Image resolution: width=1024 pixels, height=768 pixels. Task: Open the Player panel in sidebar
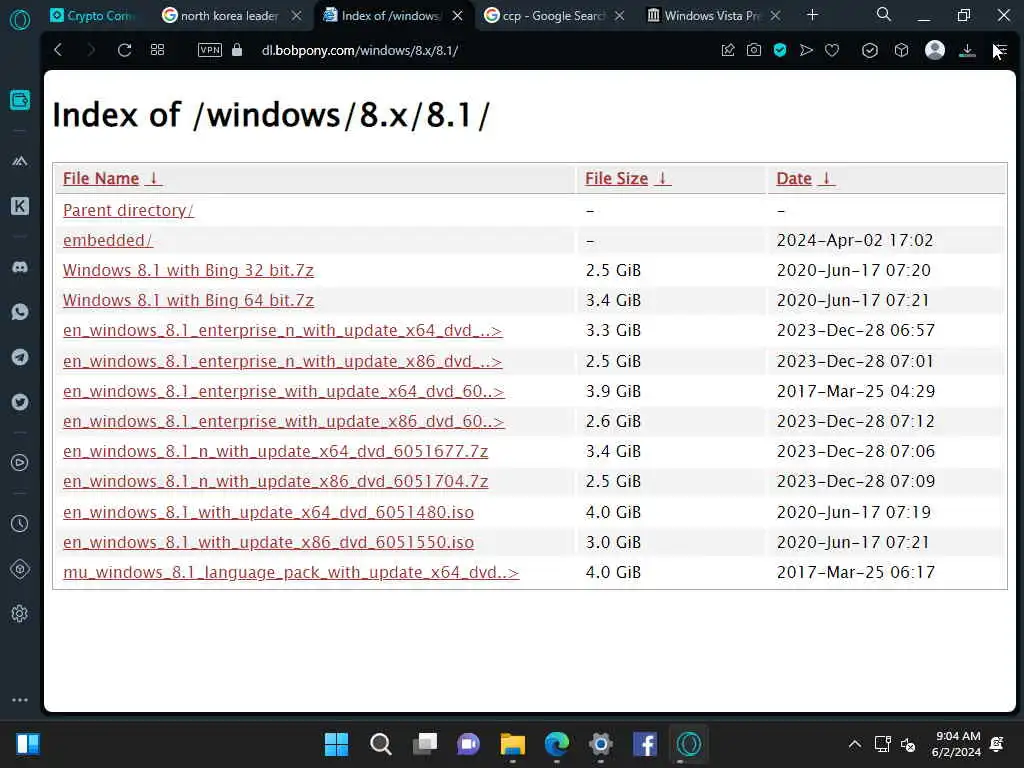(x=20, y=462)
